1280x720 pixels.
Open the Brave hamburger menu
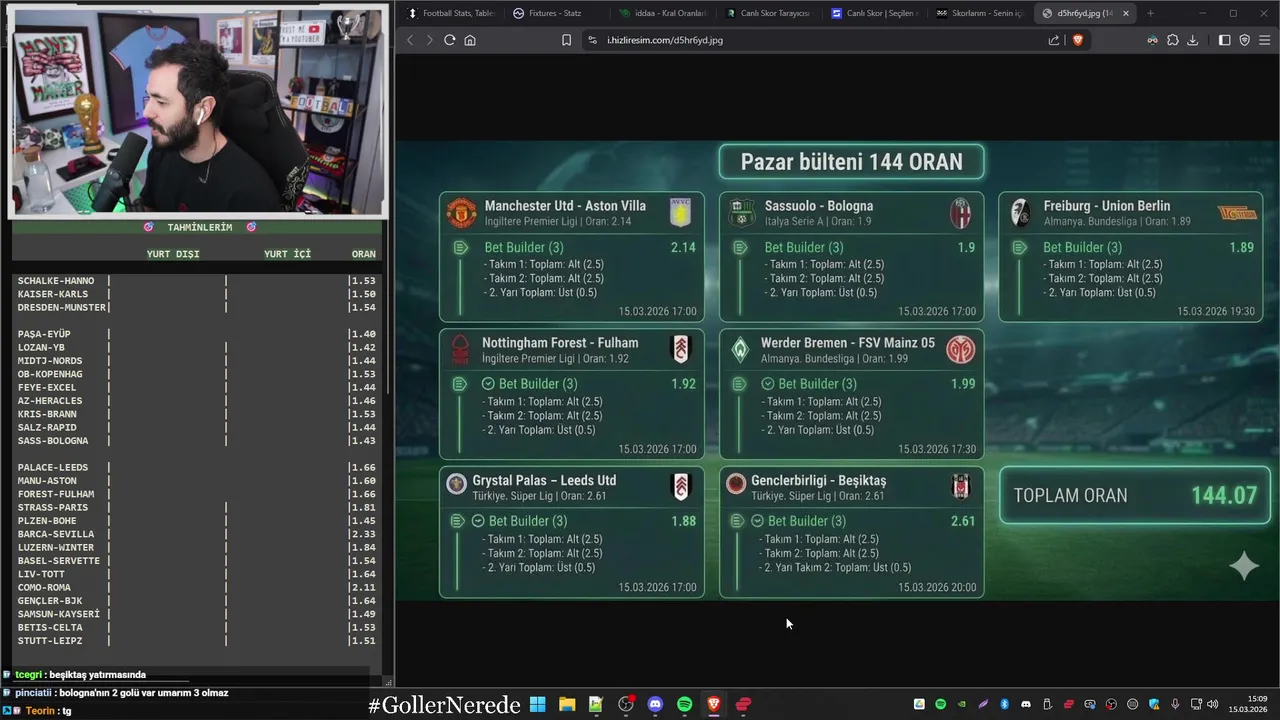pyautogui.click(x=1265, y=40)
